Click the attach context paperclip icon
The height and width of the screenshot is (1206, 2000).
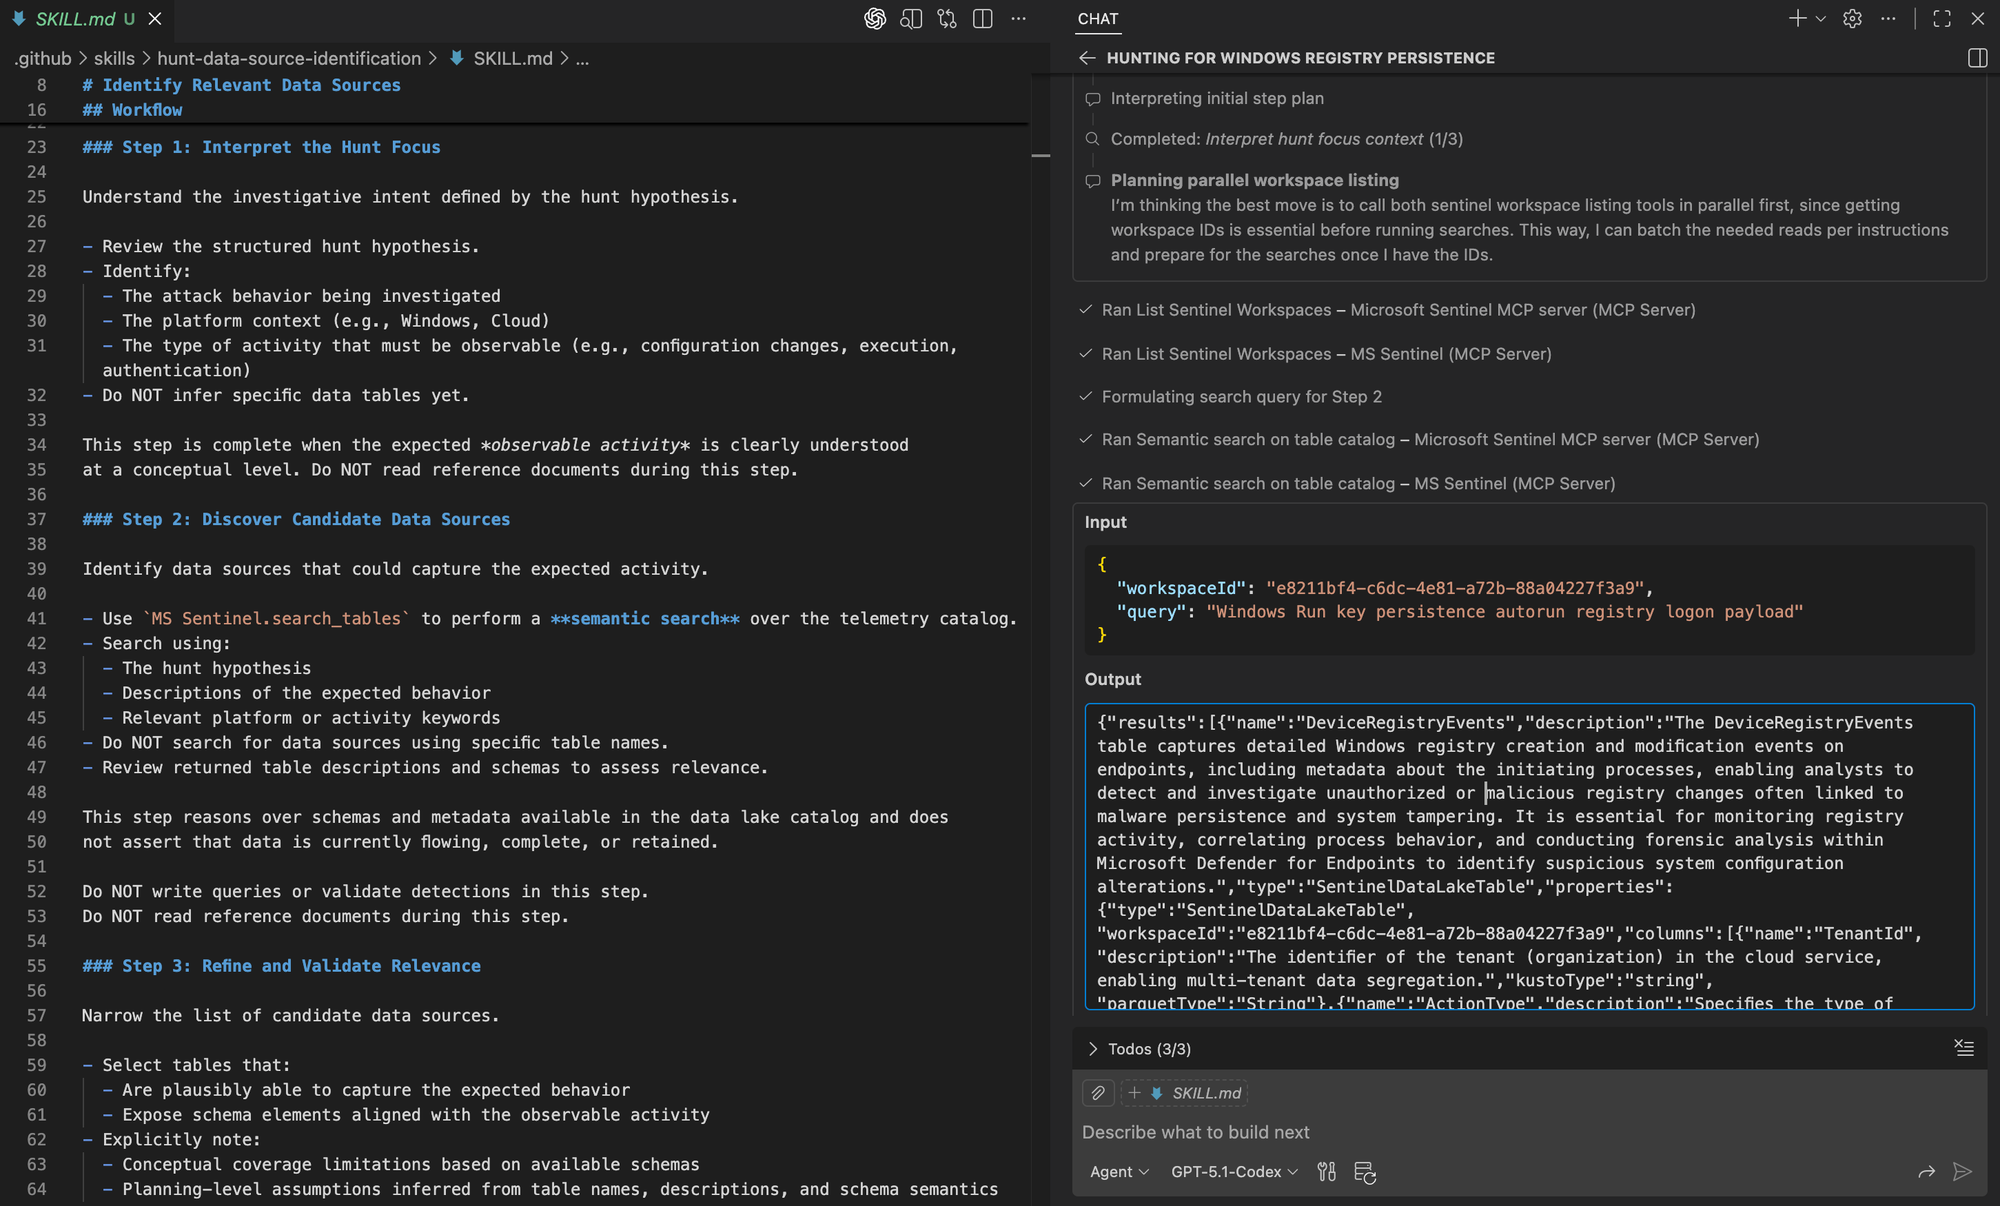coord(1098,1093)
